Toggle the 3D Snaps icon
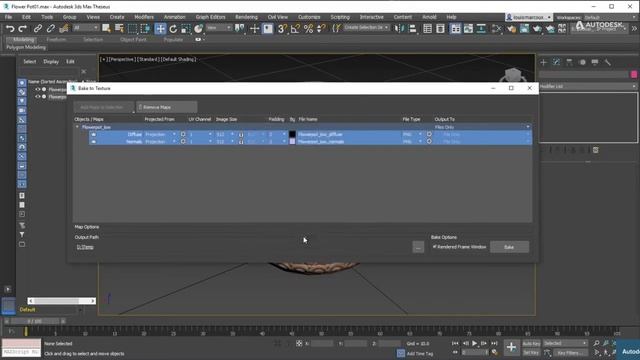This screenshot has width=640, height=360. point(282,29)
